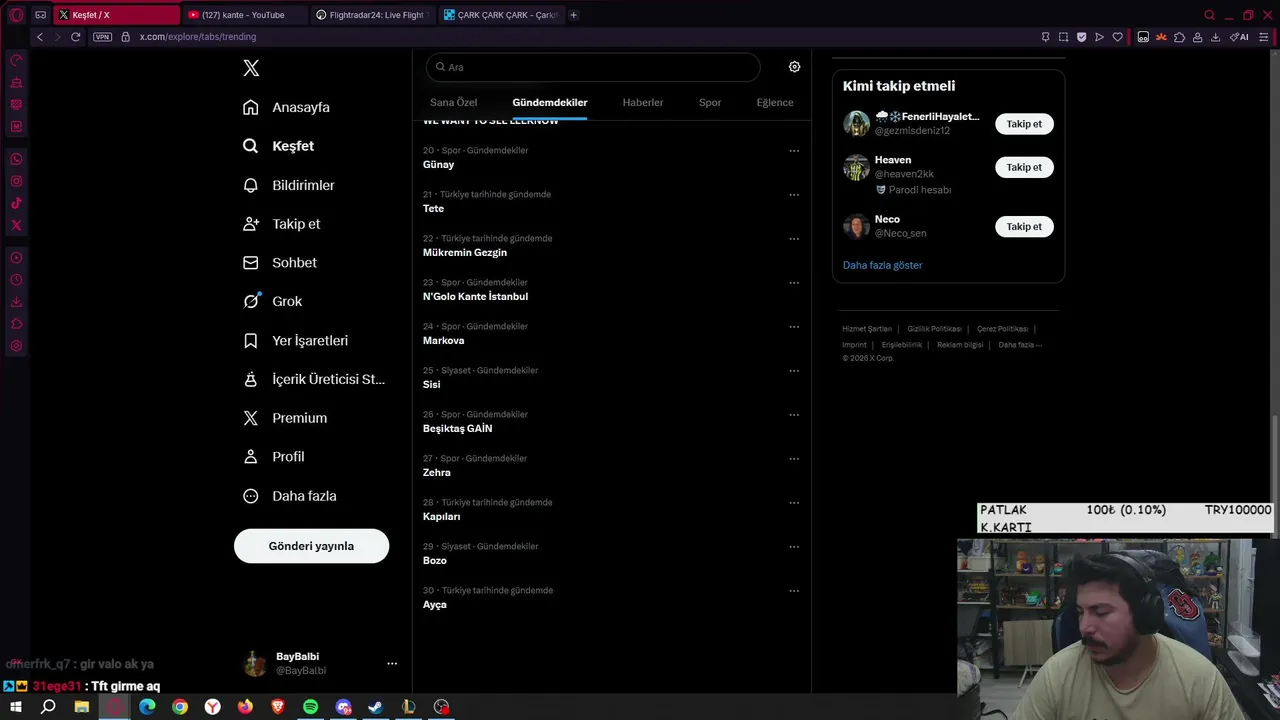Open the extensions puzzle piece icon
The height and width of the screenshot is (720, 1280).
point(1179,37)
